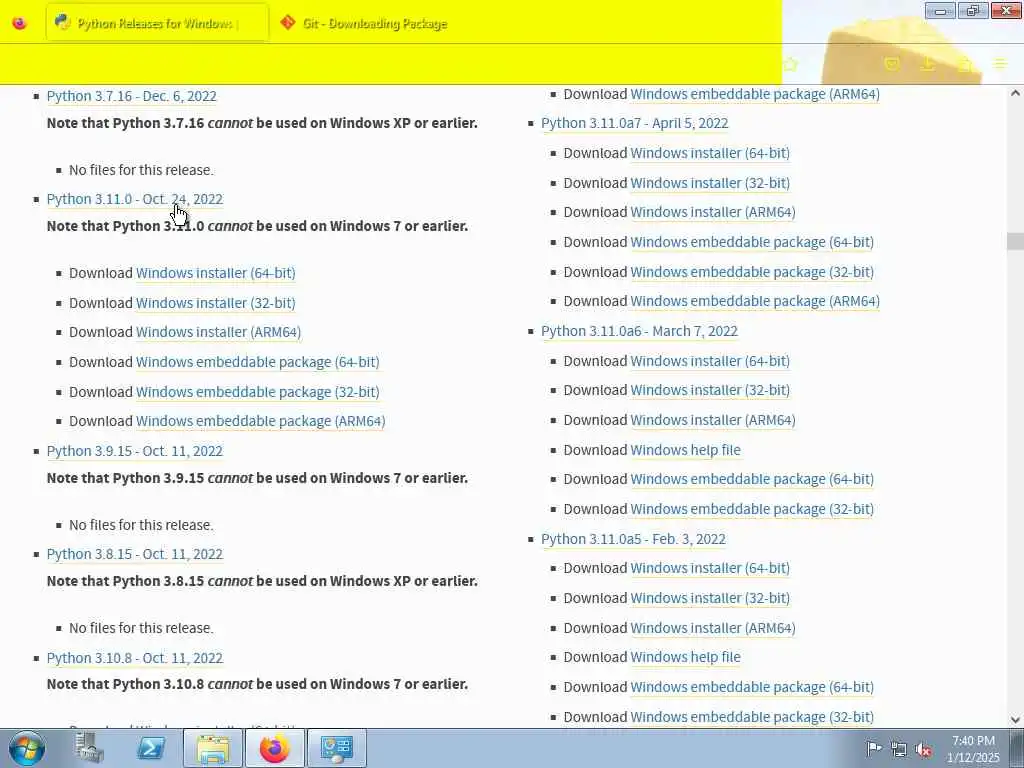Click 'No files for this release.' under Python 3.7.16

(141, 170)
